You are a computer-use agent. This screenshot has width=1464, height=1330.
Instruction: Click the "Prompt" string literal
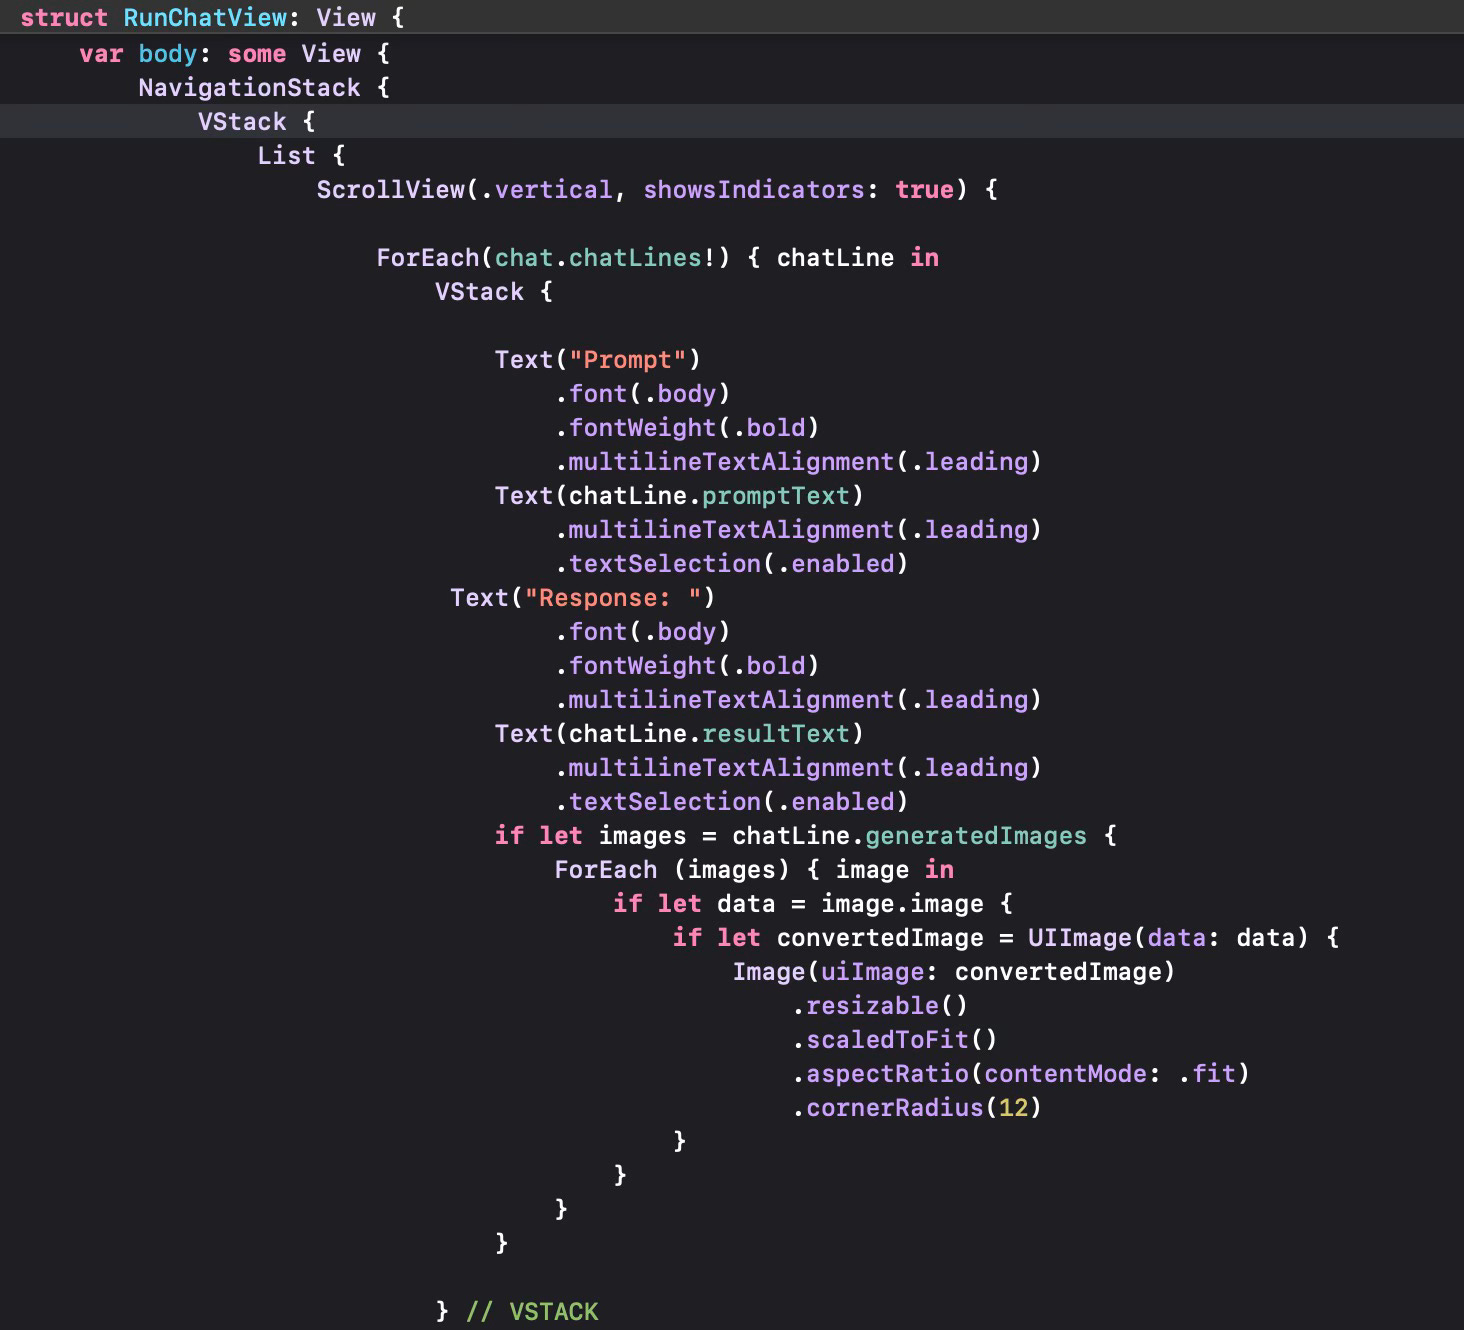(x=628, y=359)
